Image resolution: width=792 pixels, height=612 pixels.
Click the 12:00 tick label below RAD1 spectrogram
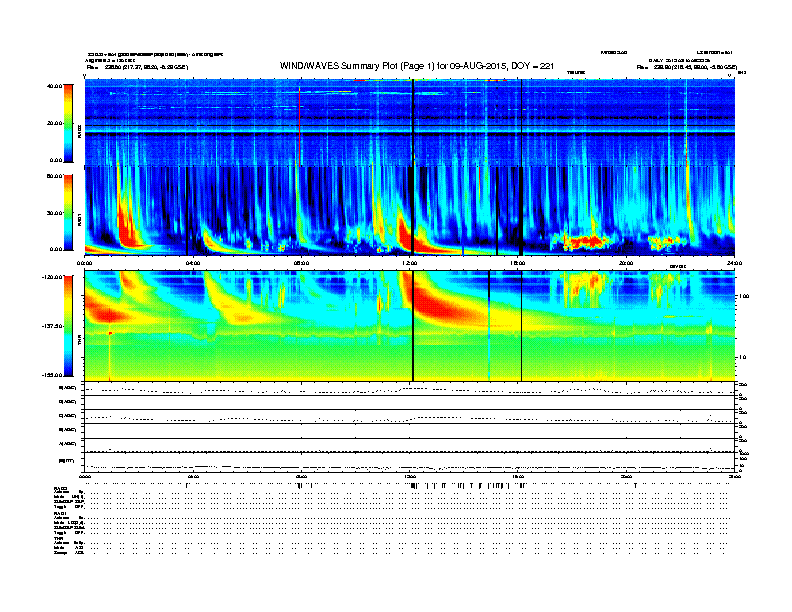point(410,263)
